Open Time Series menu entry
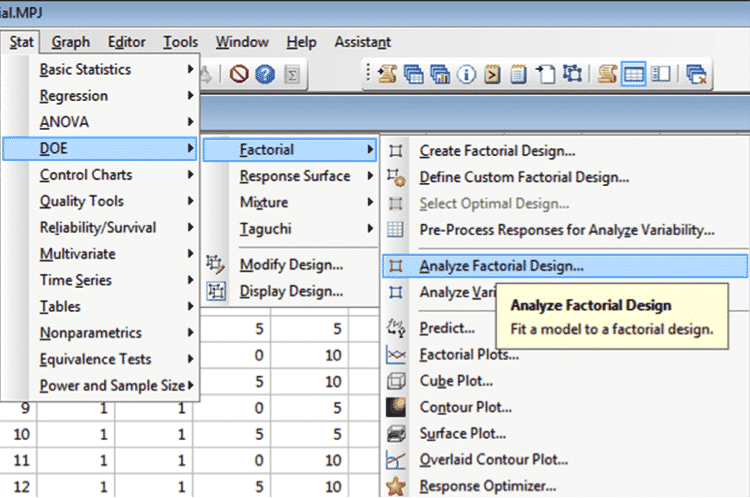Image resolution: width=750 pixels, height=498 pixels. (100, 280)
